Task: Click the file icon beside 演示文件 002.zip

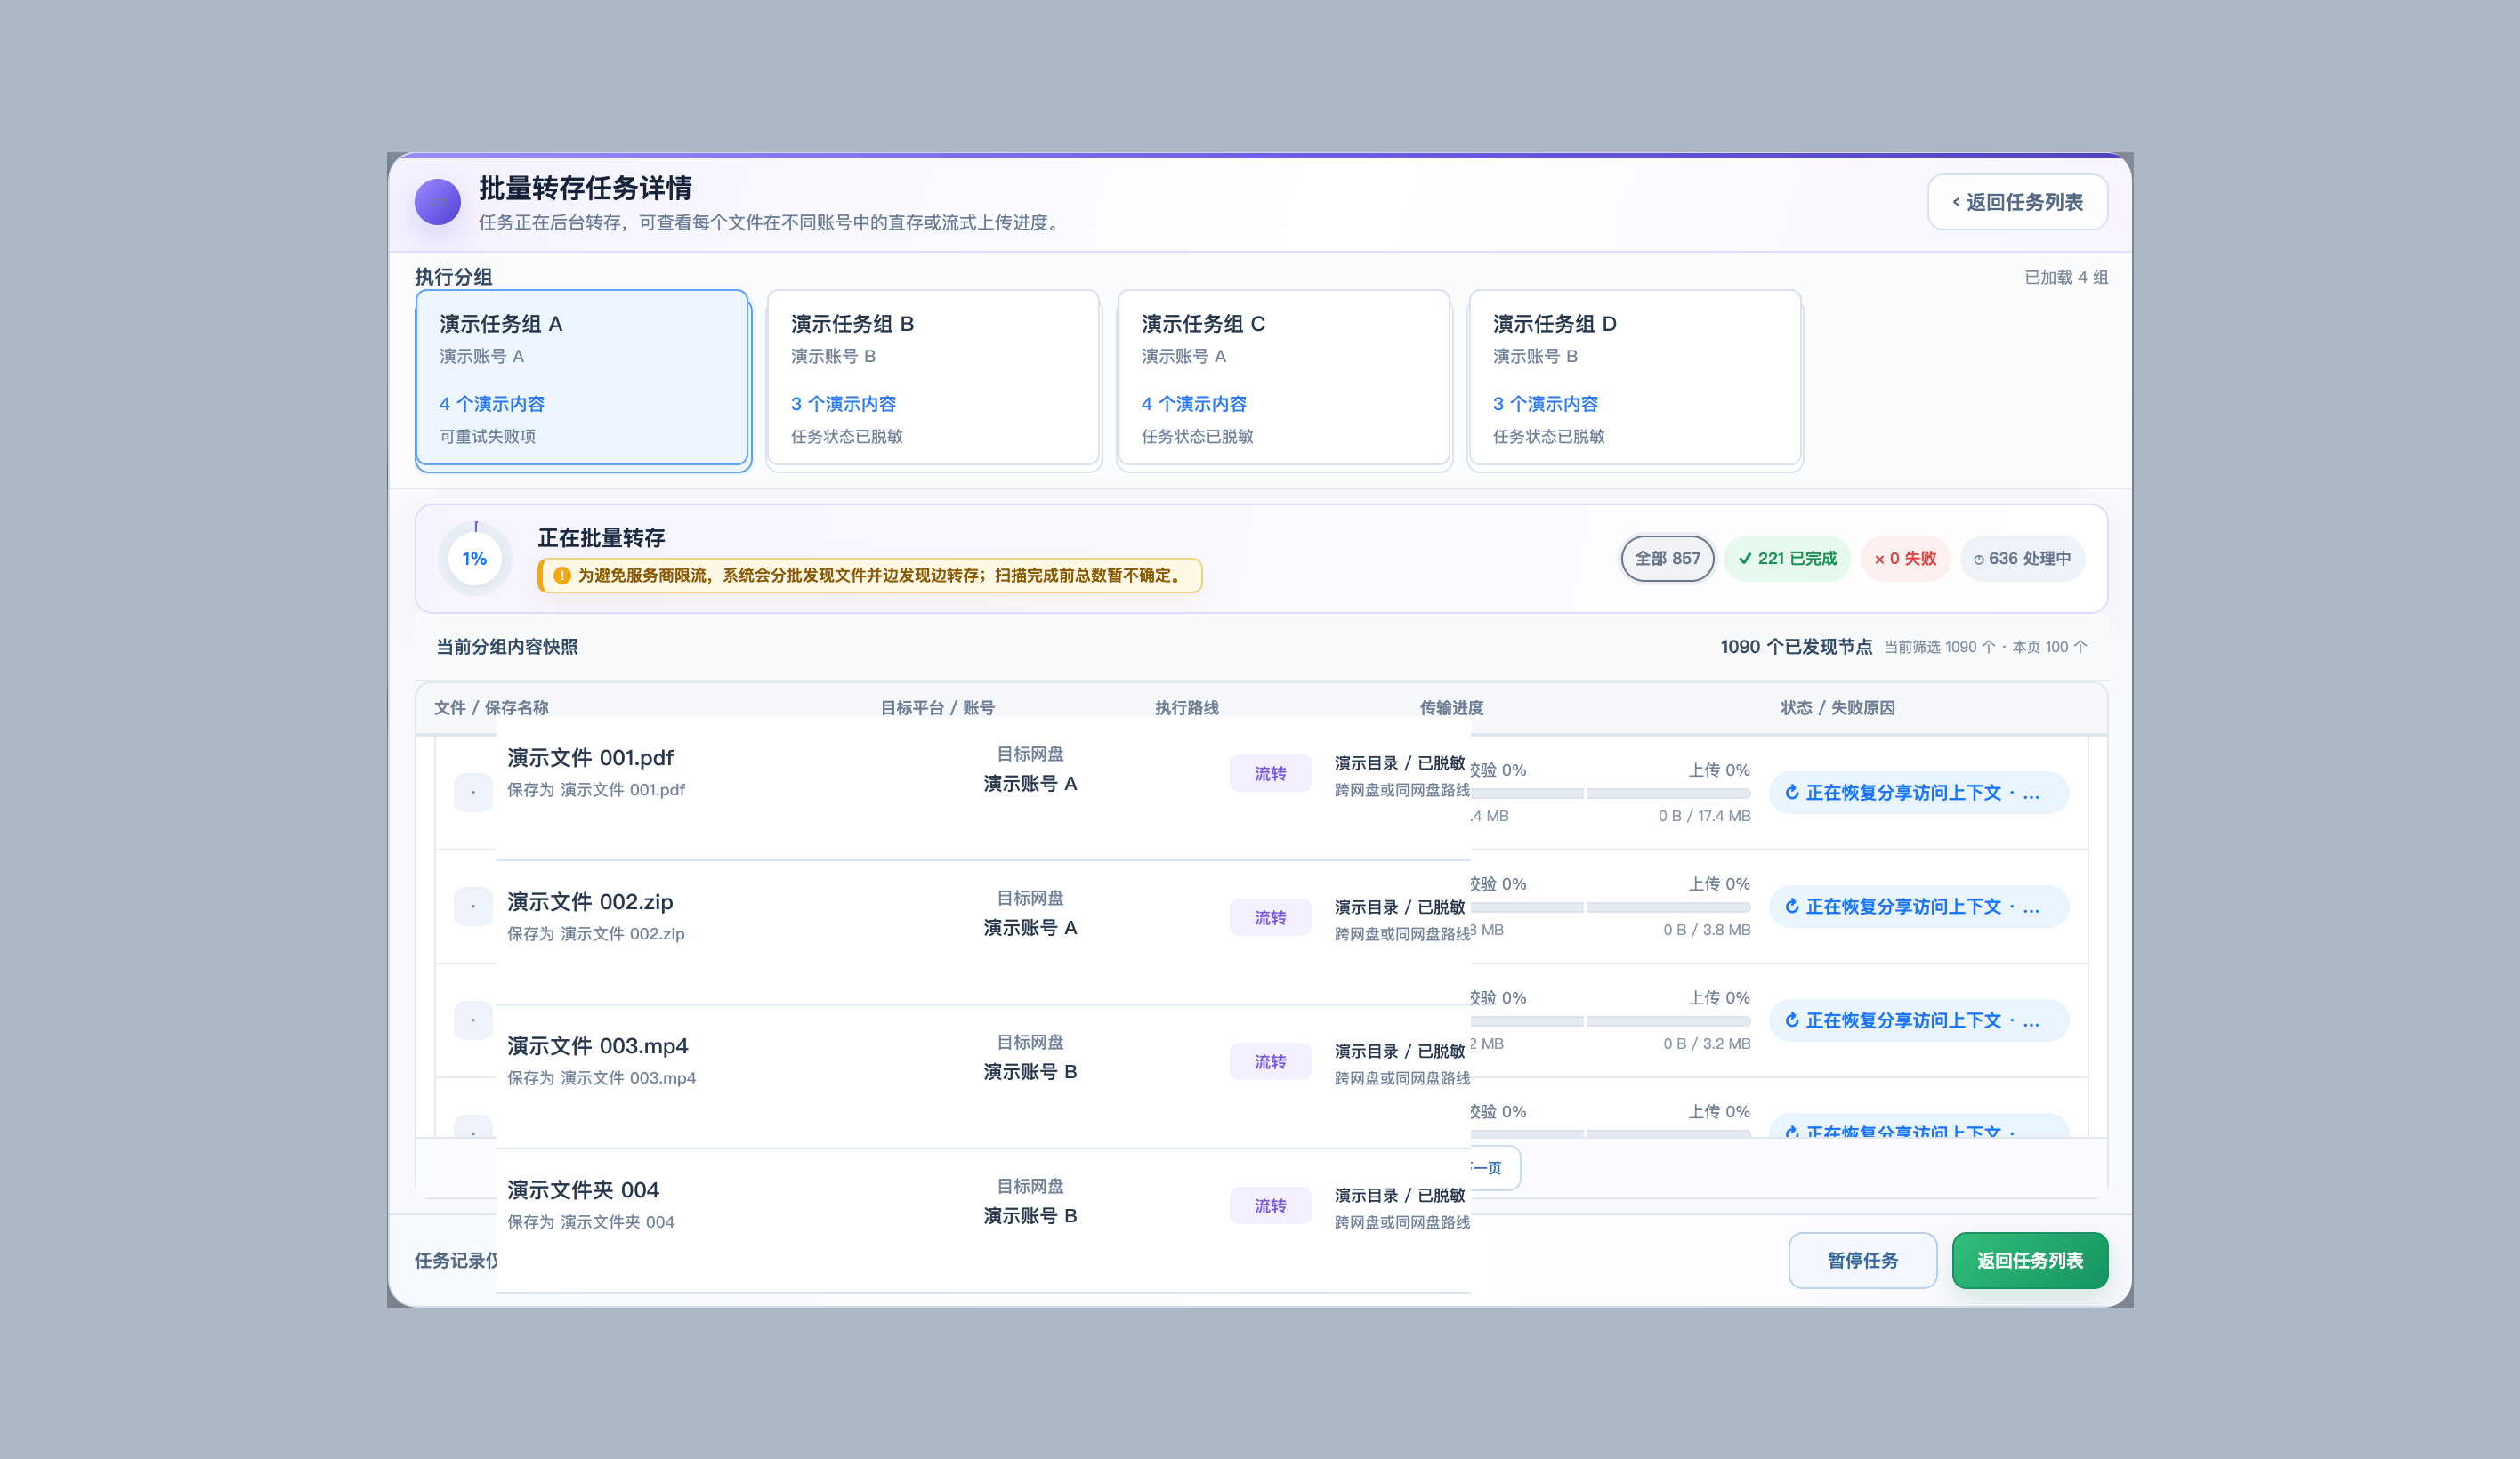Action: (x=473, y=906)
